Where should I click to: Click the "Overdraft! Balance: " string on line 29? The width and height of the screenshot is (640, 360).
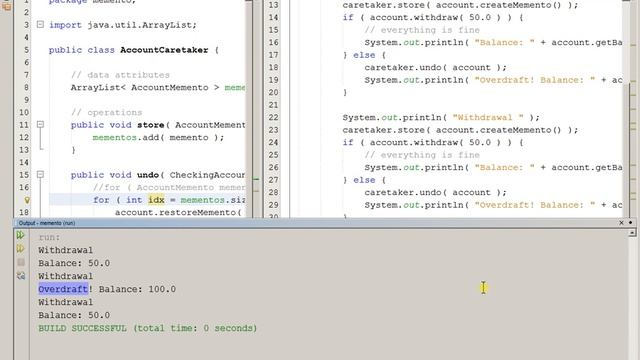click(535, 205)
